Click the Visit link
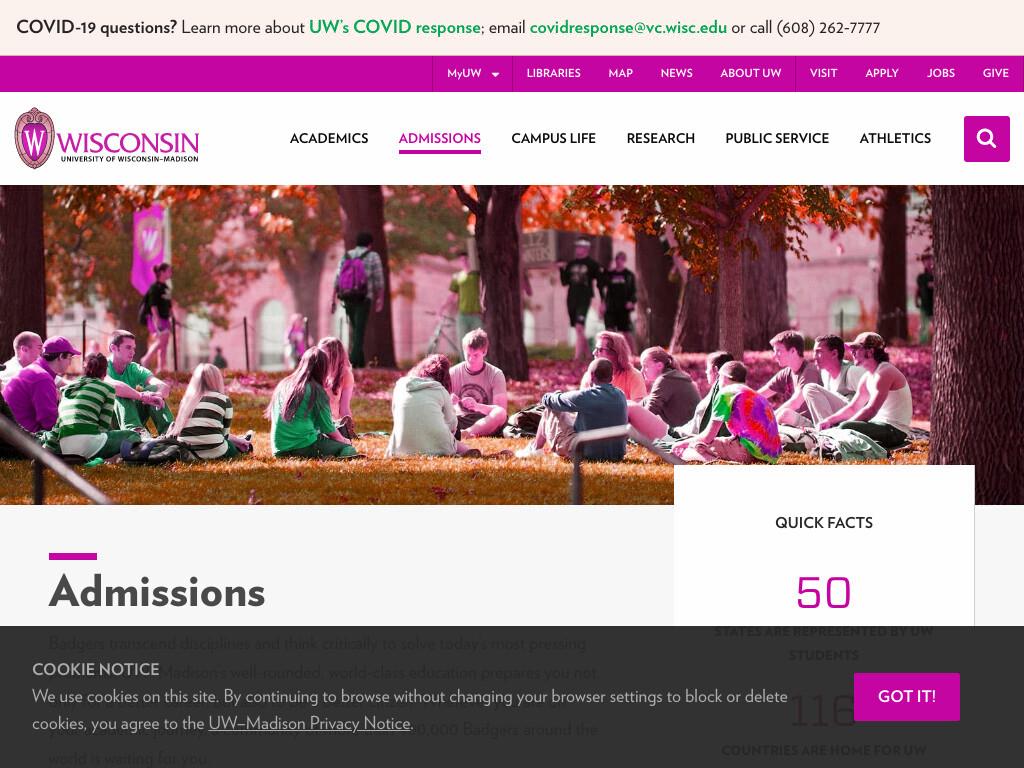 823,73
